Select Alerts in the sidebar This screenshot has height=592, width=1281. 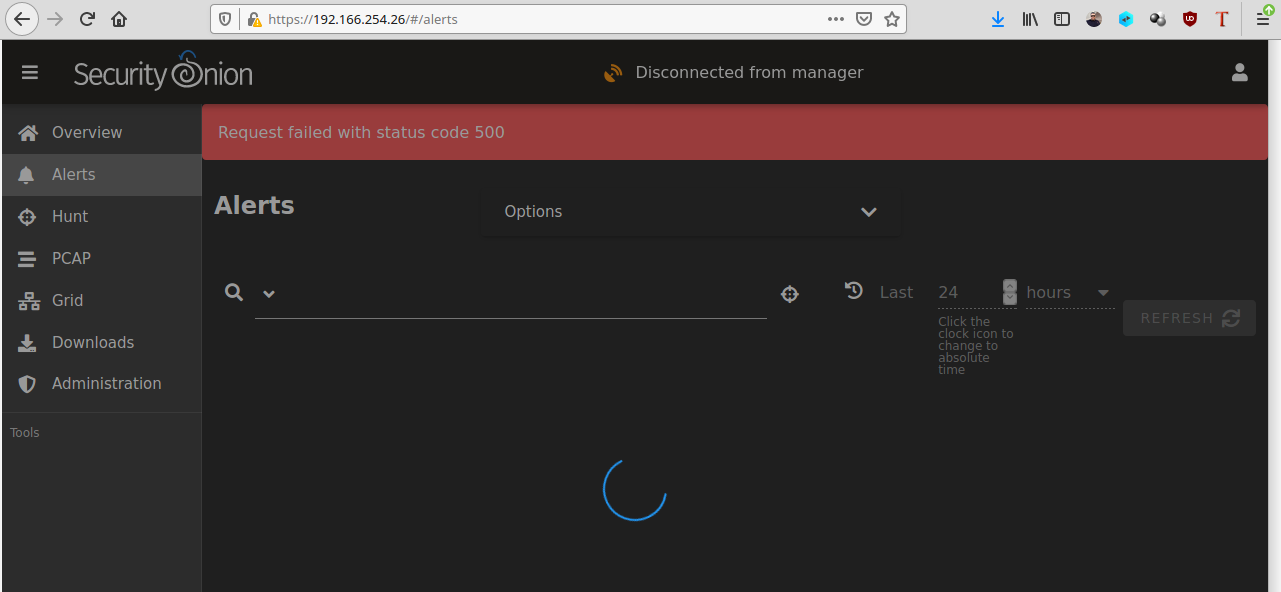pos(101,174)
